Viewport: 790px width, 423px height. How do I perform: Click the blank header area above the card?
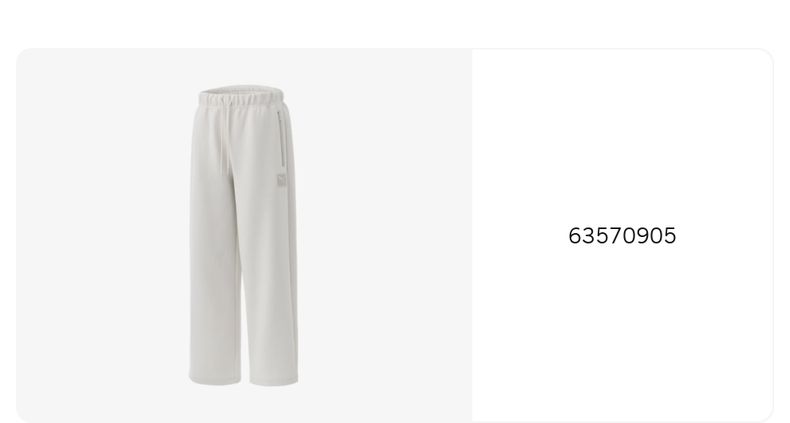[395, 23]
